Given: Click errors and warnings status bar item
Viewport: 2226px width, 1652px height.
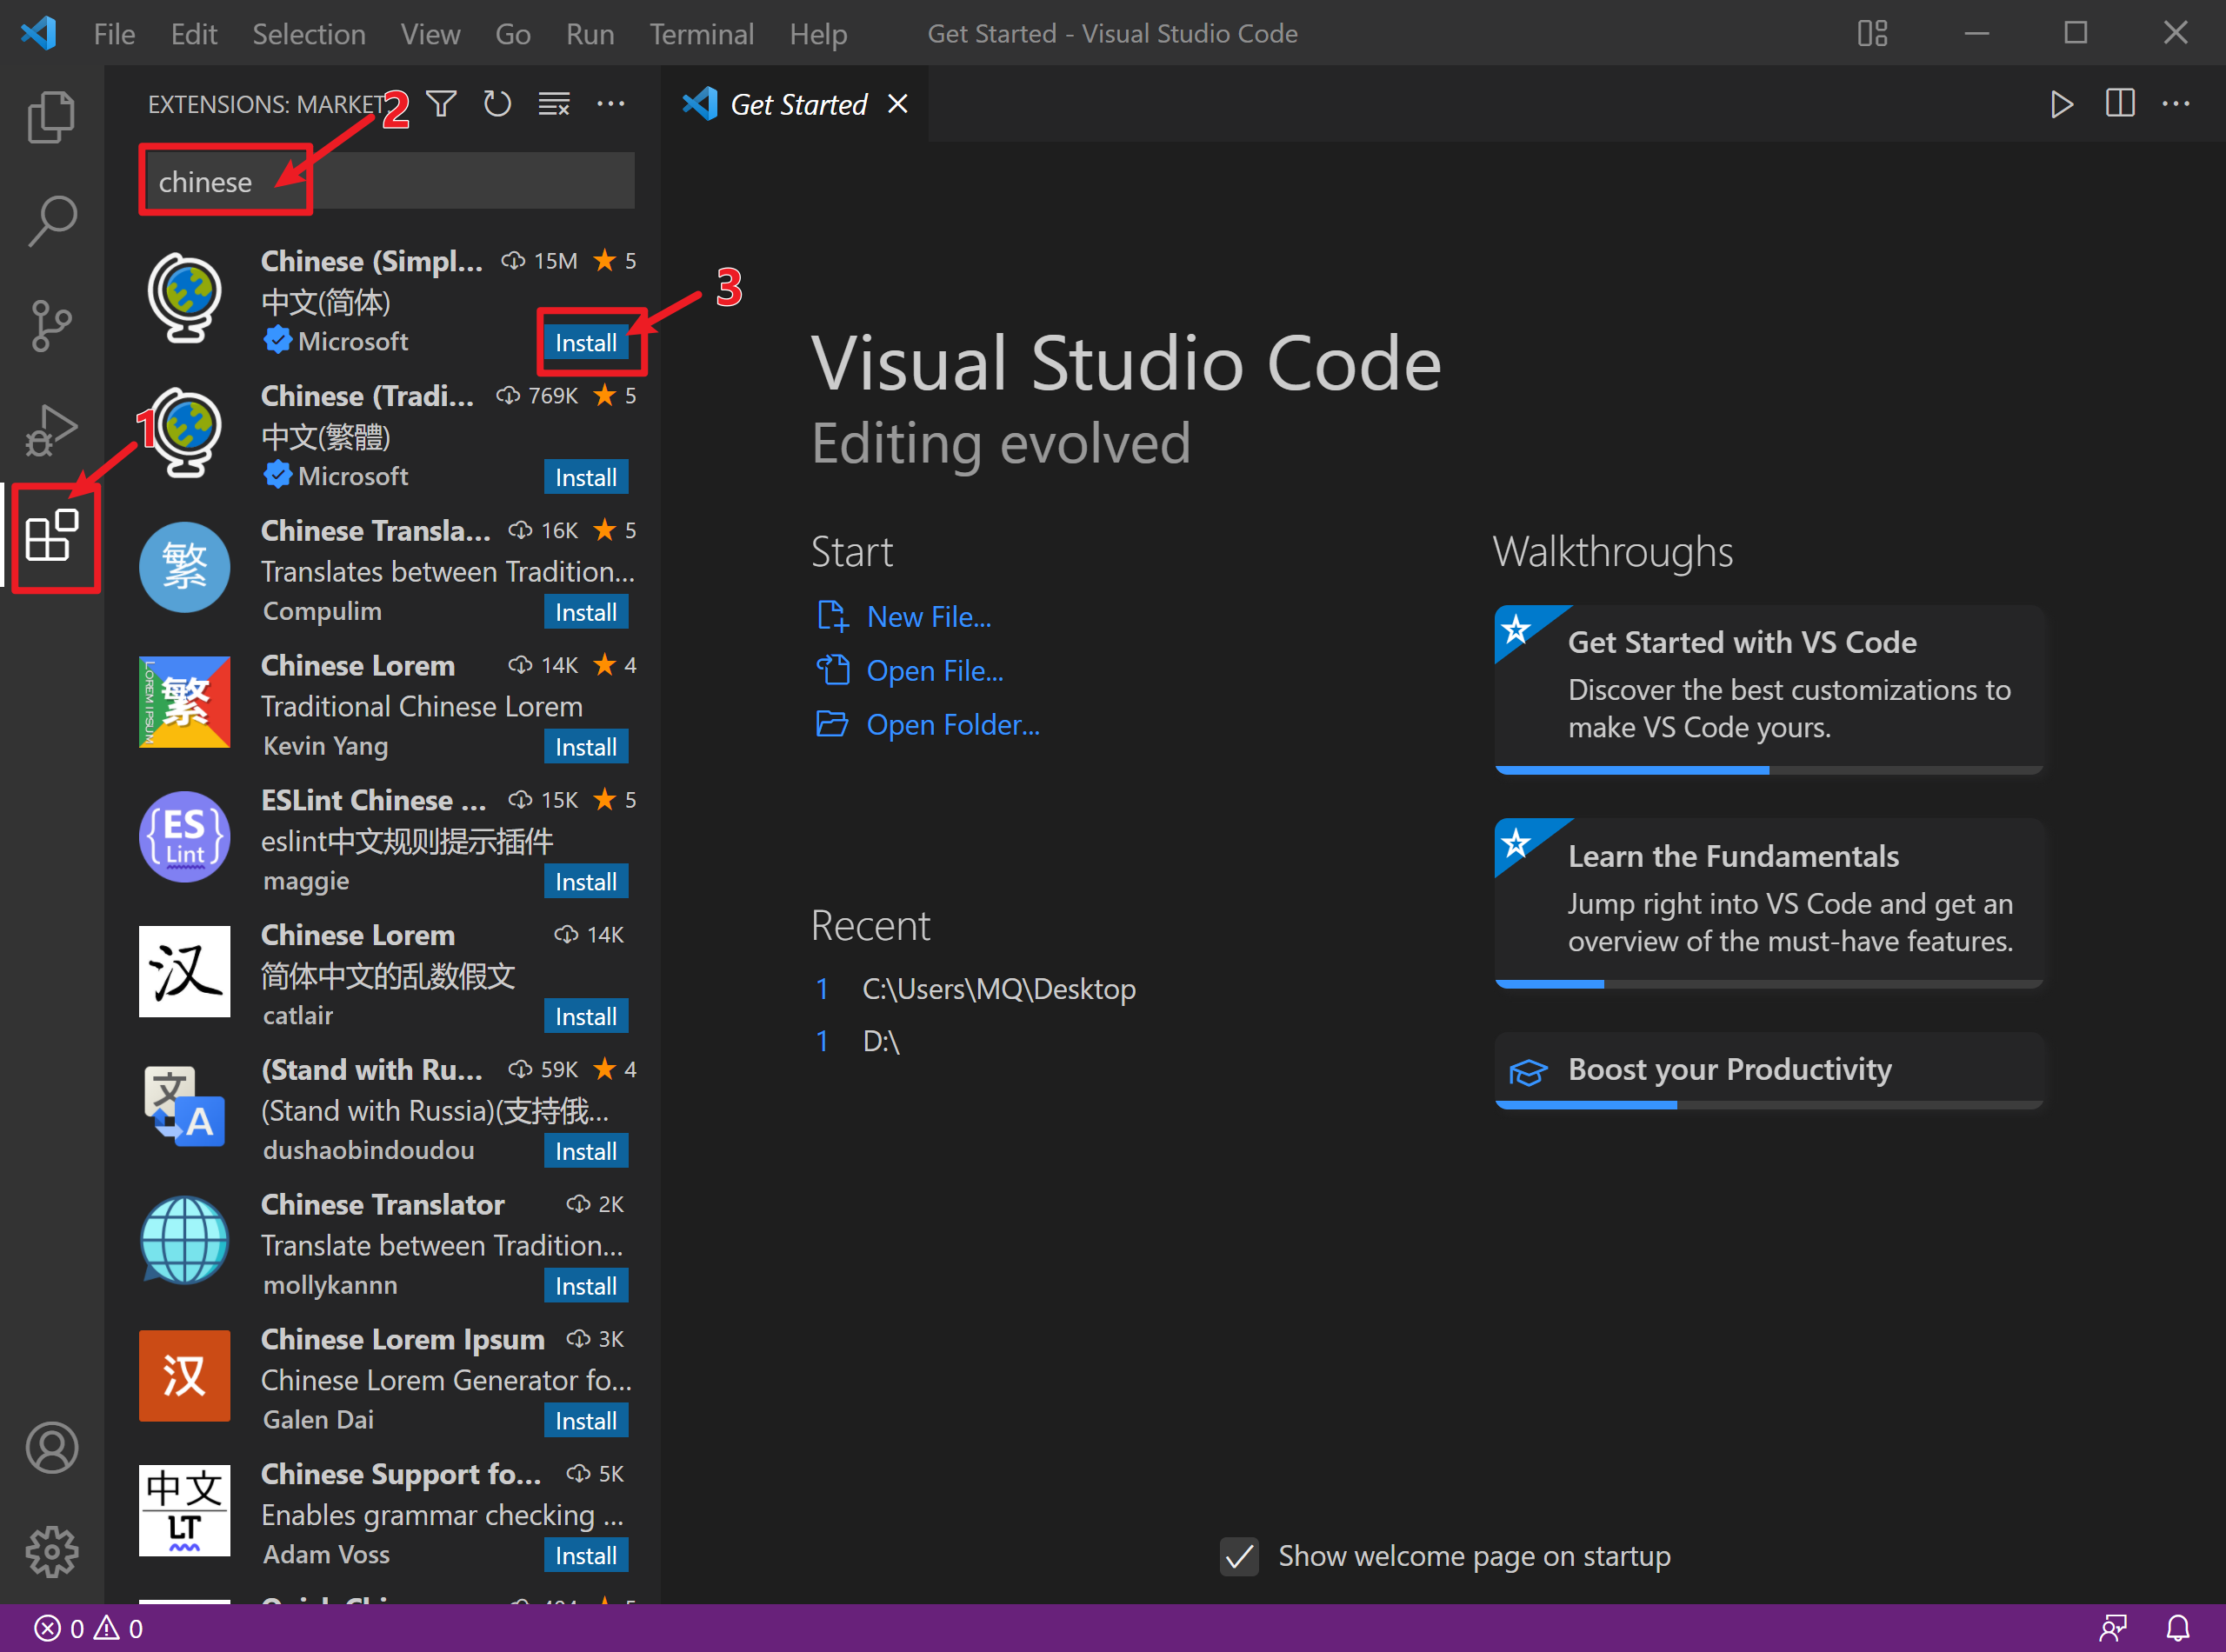Looking at the screenshot, I should coord(88,1629).
